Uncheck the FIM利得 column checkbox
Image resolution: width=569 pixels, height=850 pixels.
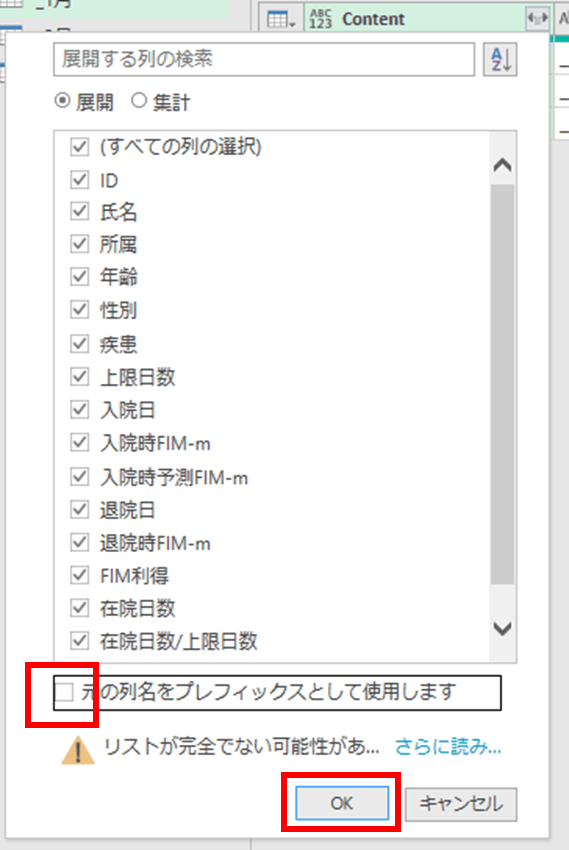80,575
